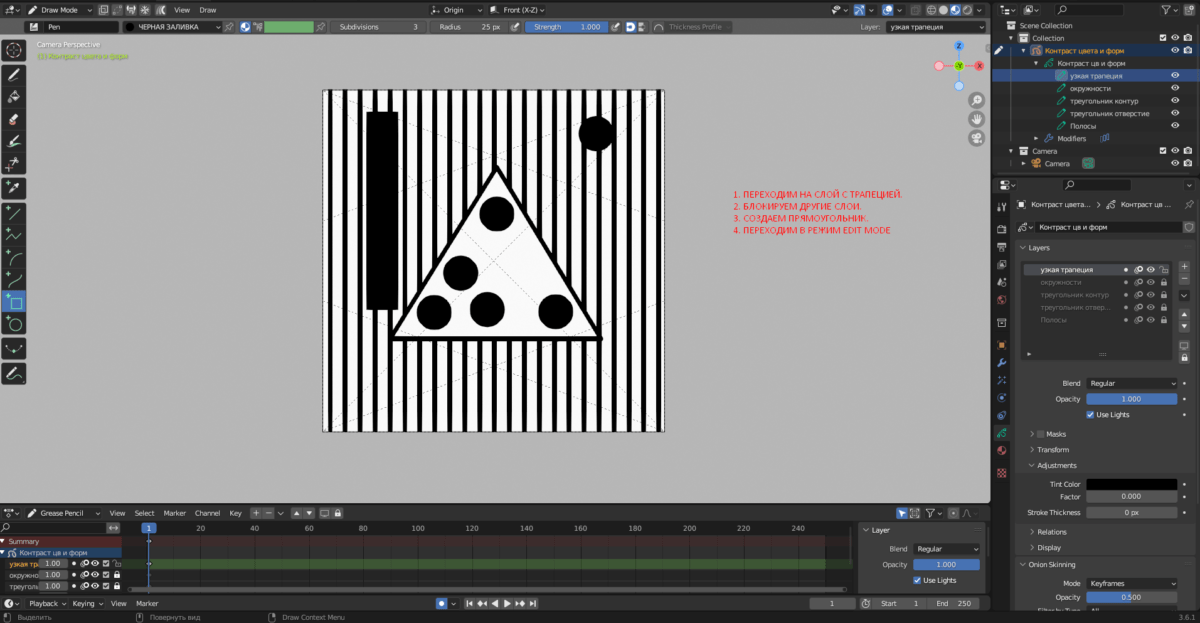Select the Annotate tool
This screenshot has width=1200, height=623.
[x=14, y=373]
